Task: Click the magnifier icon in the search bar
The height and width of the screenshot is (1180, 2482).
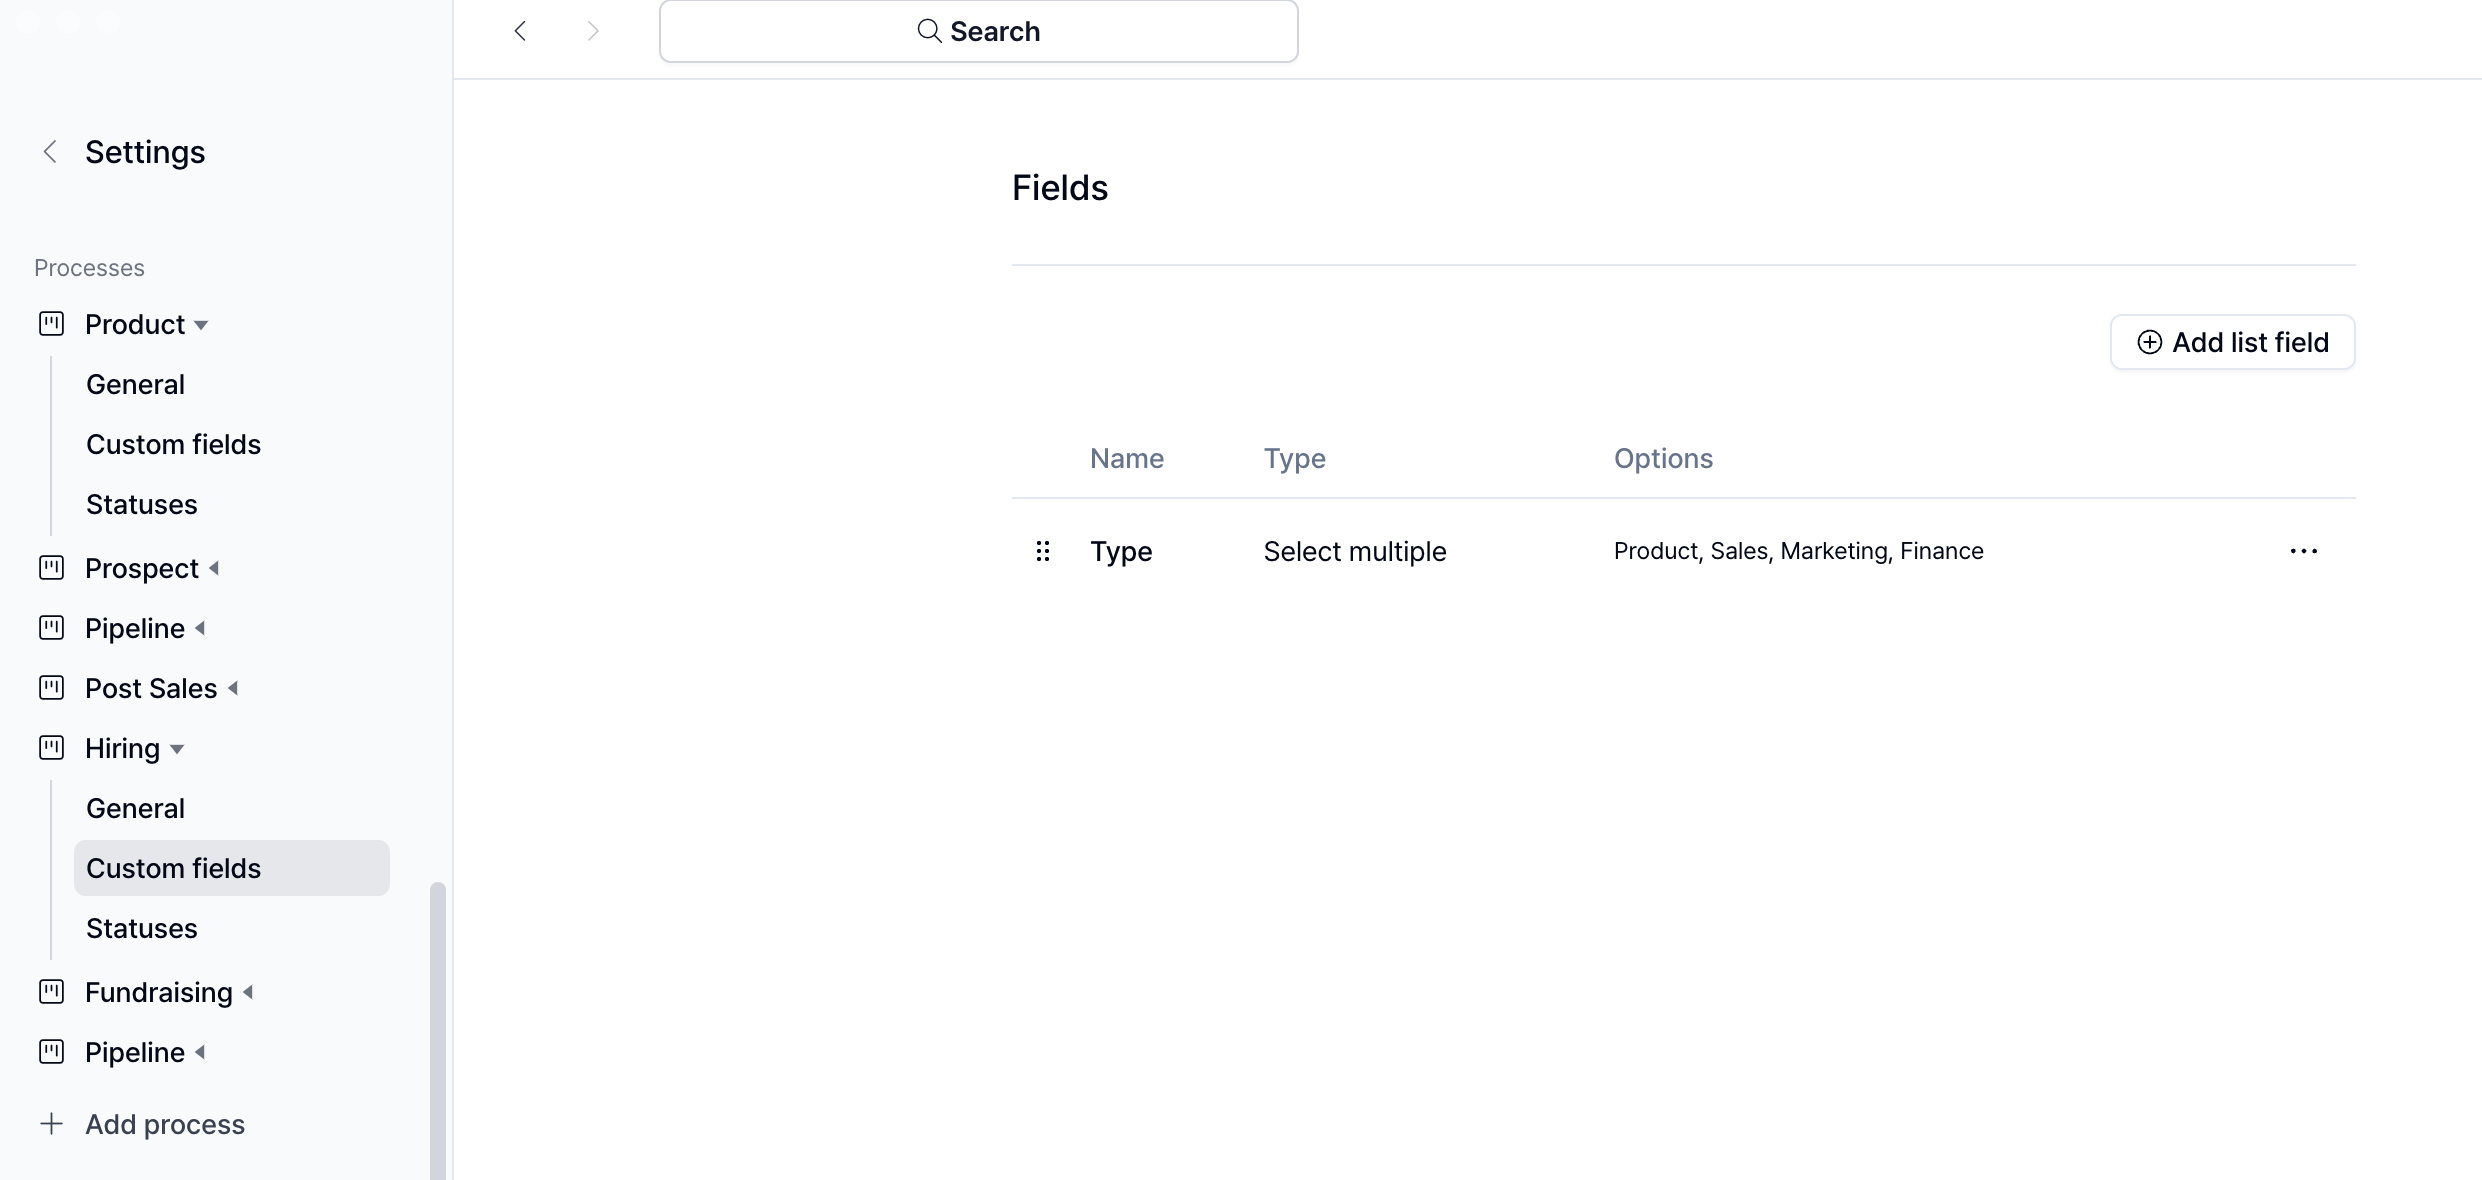Action: [928, 31]
